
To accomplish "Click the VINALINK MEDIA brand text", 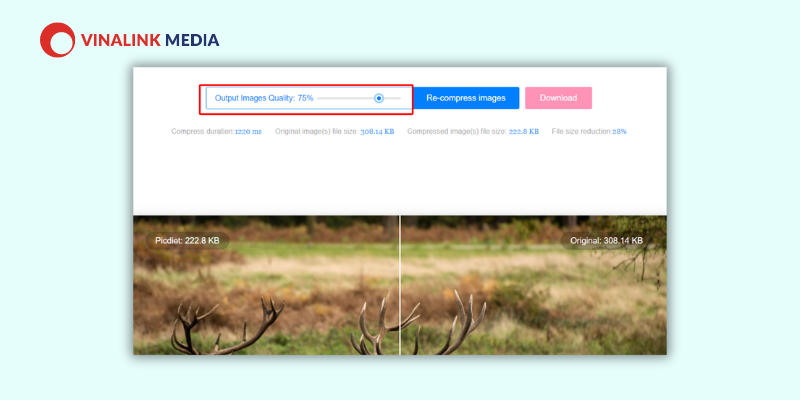I will [150, 40].
